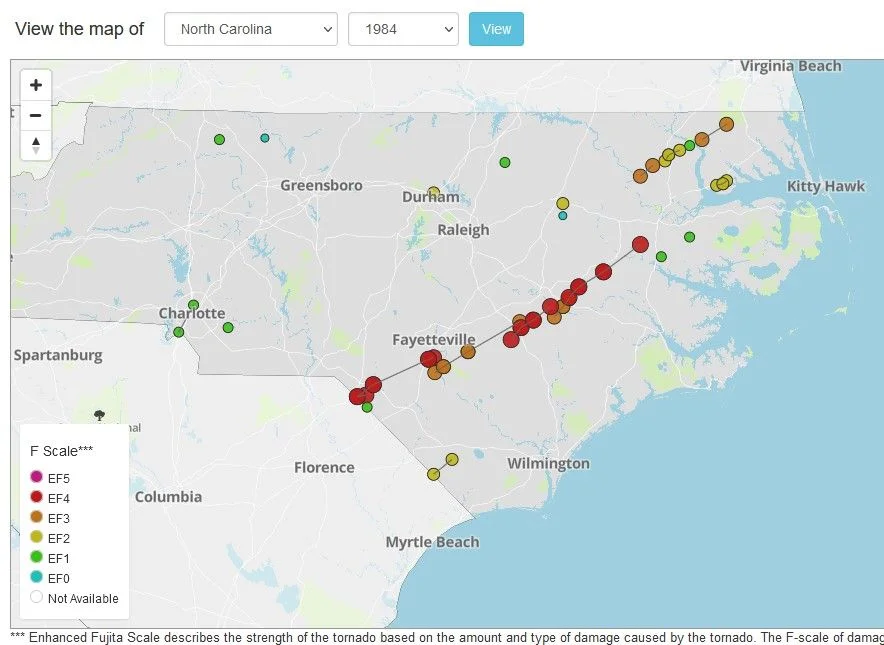Select the EF4 red legend swatch
This screenshot has width=884, height=645.
pyautogui.click(x=36, y=497)
